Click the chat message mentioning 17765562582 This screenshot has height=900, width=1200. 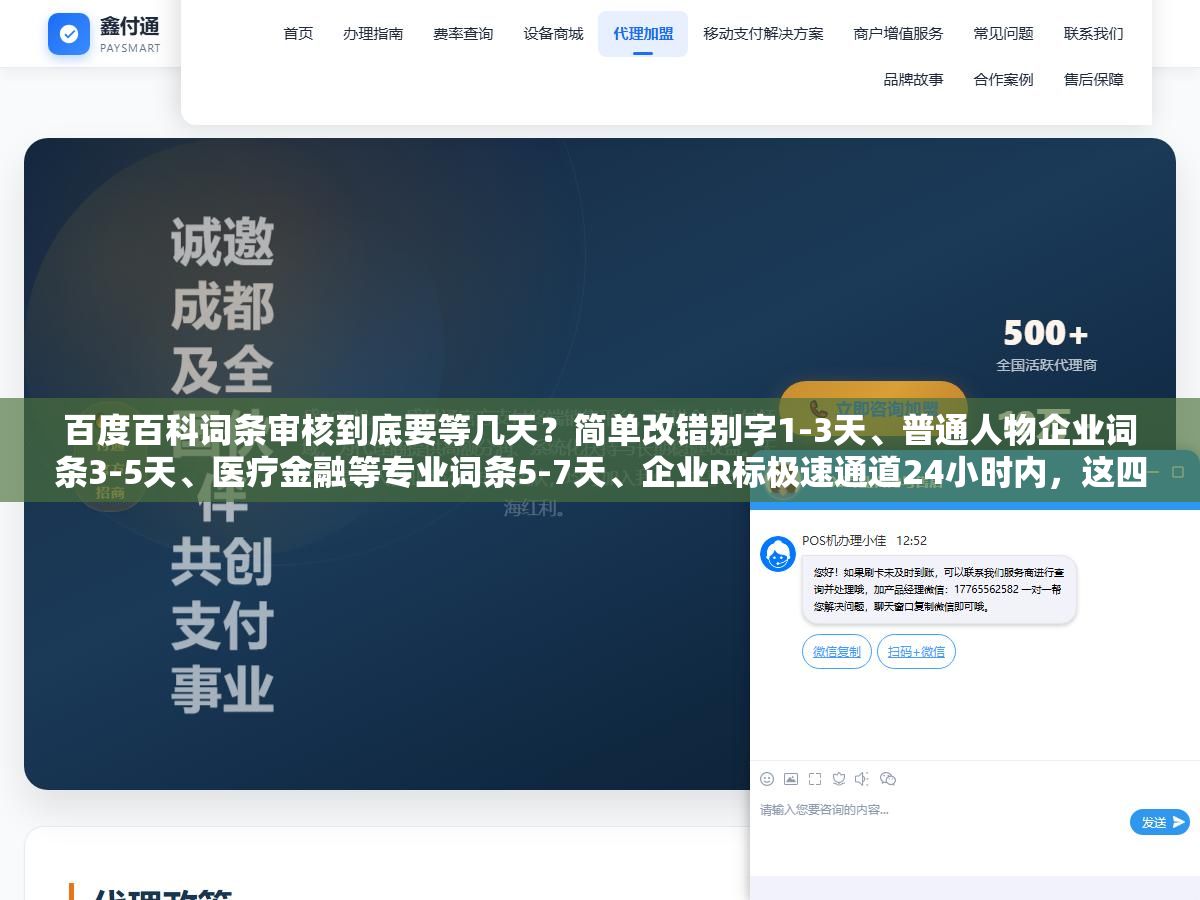click(939, 590)
